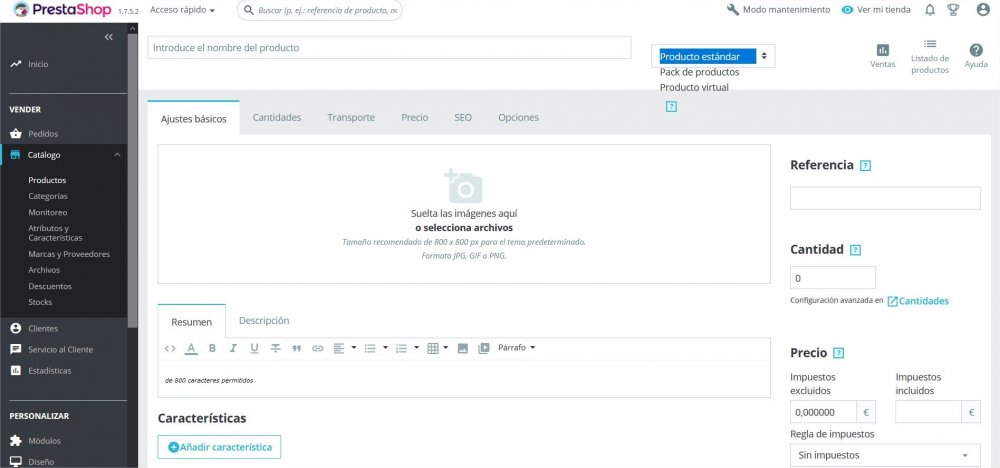
Task: Insert an image in editor
Action: [463, 348]
